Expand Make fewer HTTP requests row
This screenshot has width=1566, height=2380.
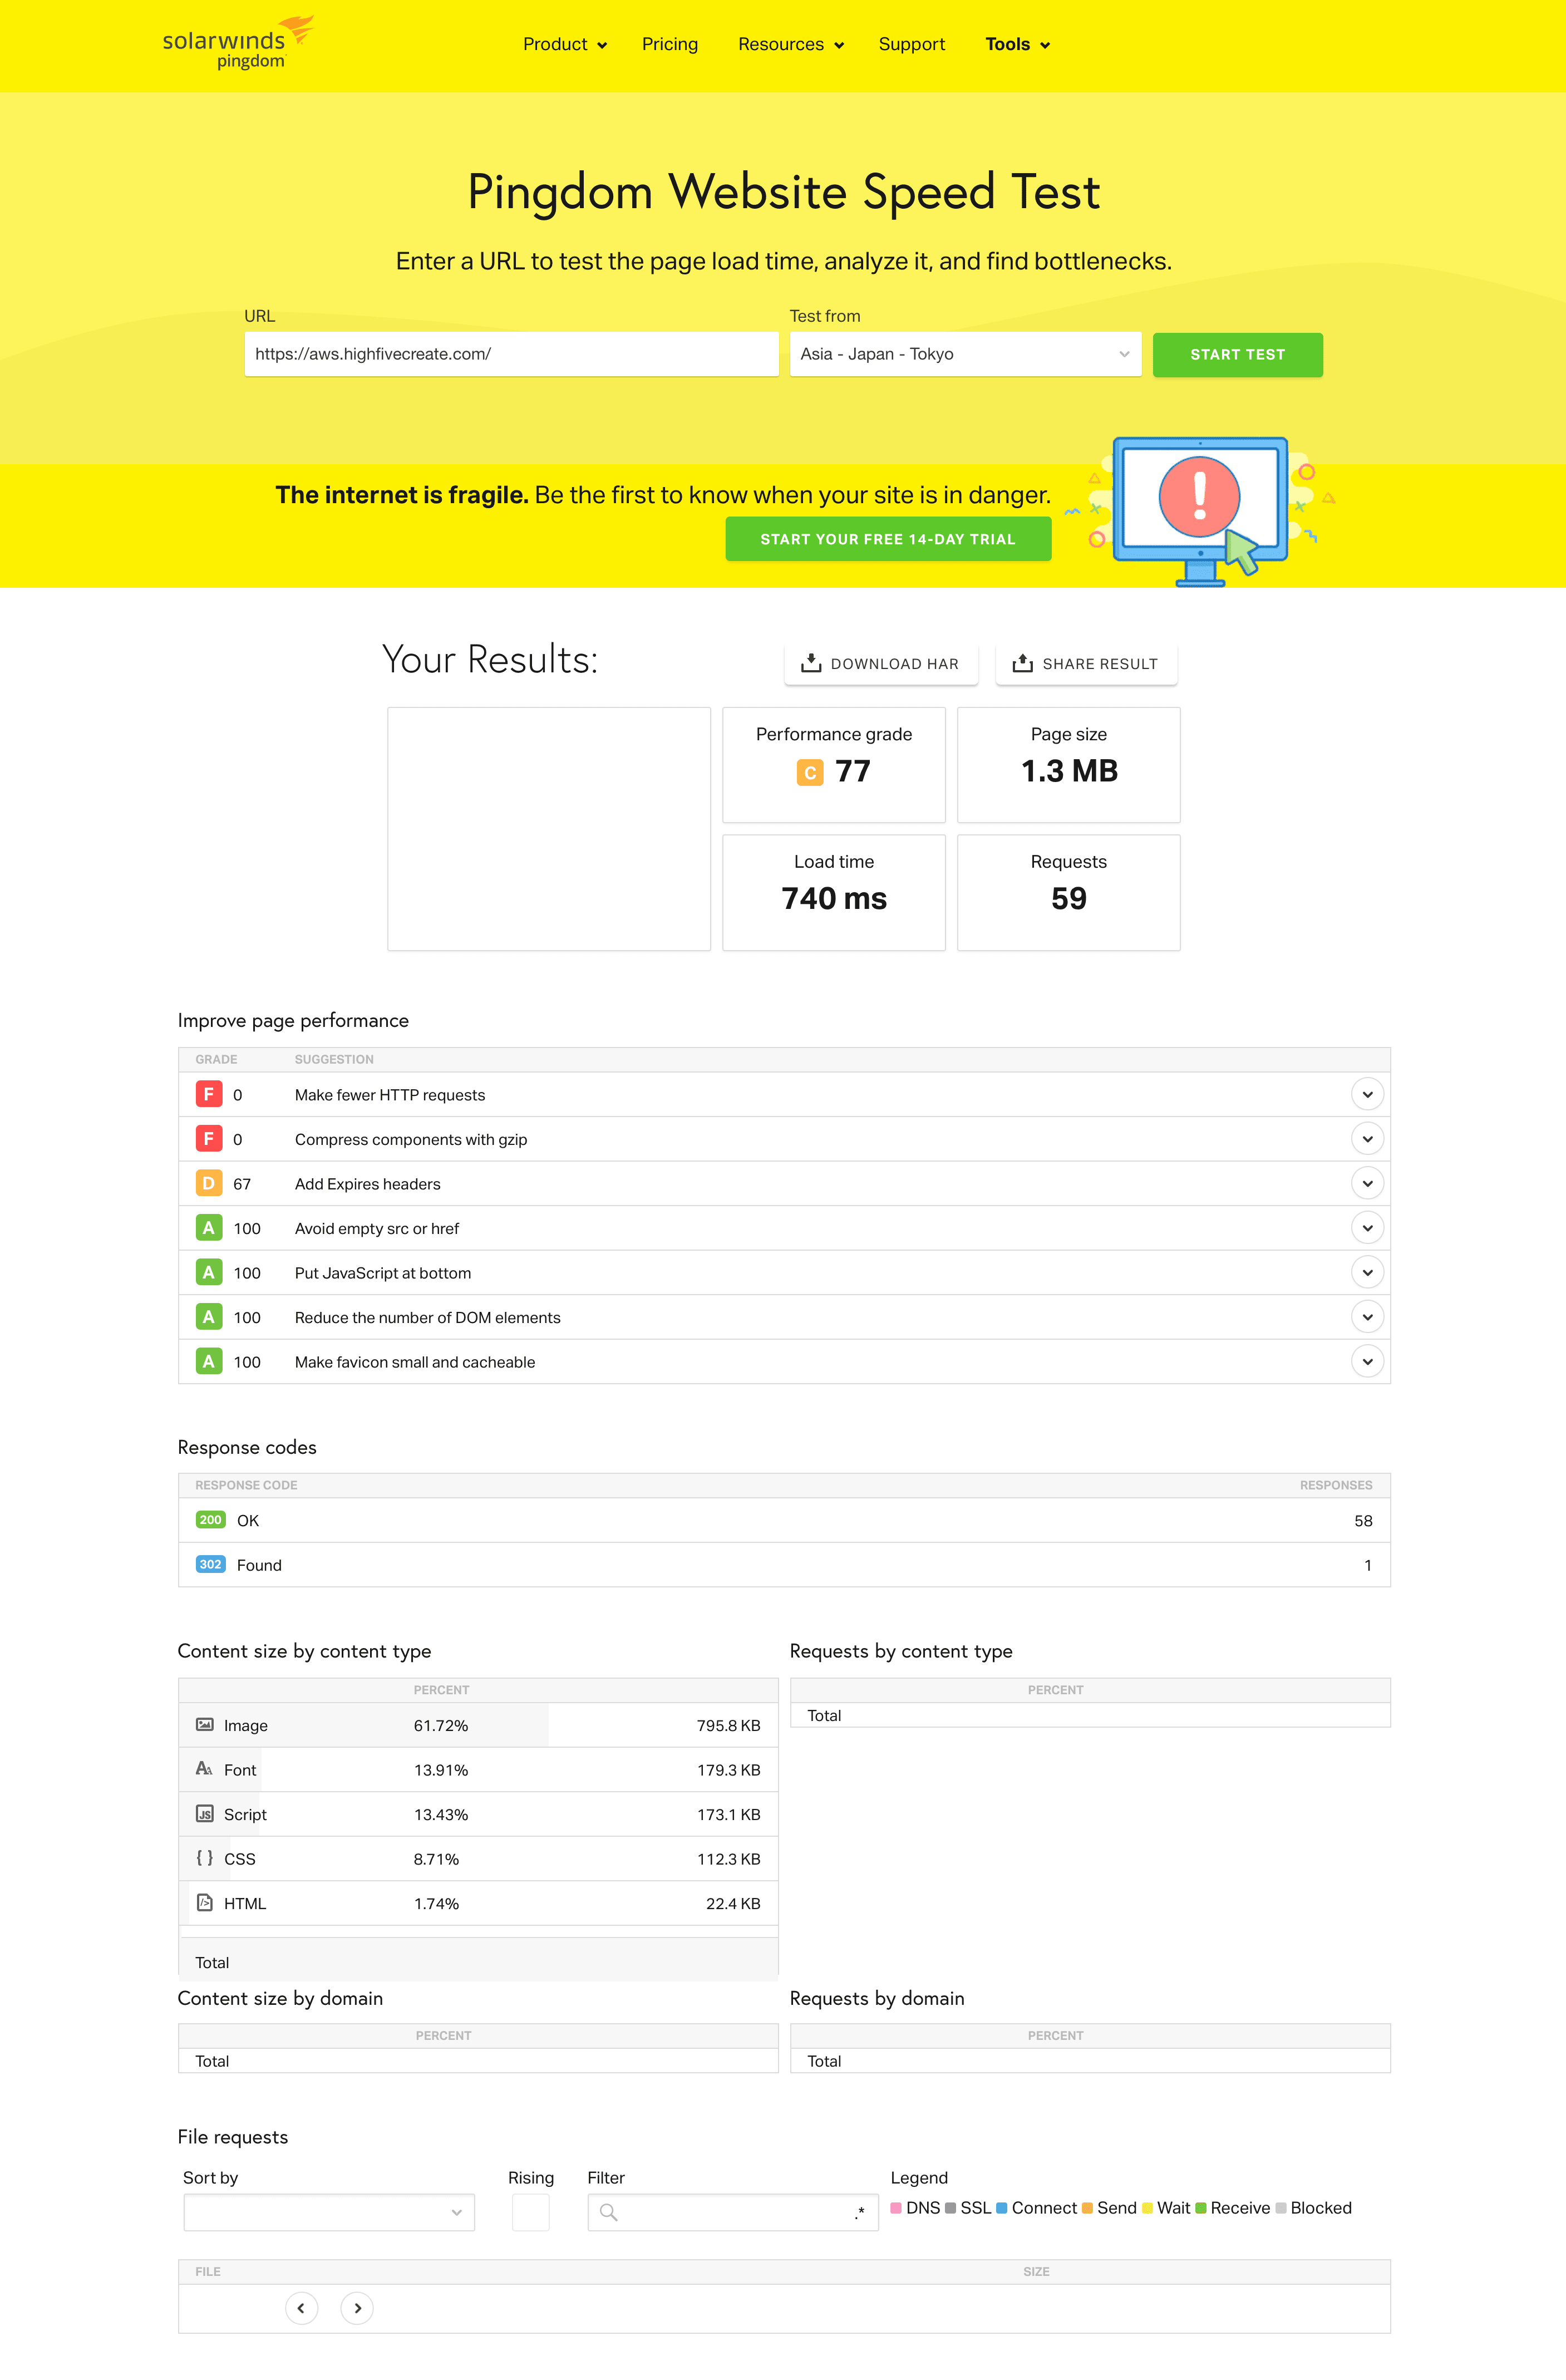click(1367, 1094)
